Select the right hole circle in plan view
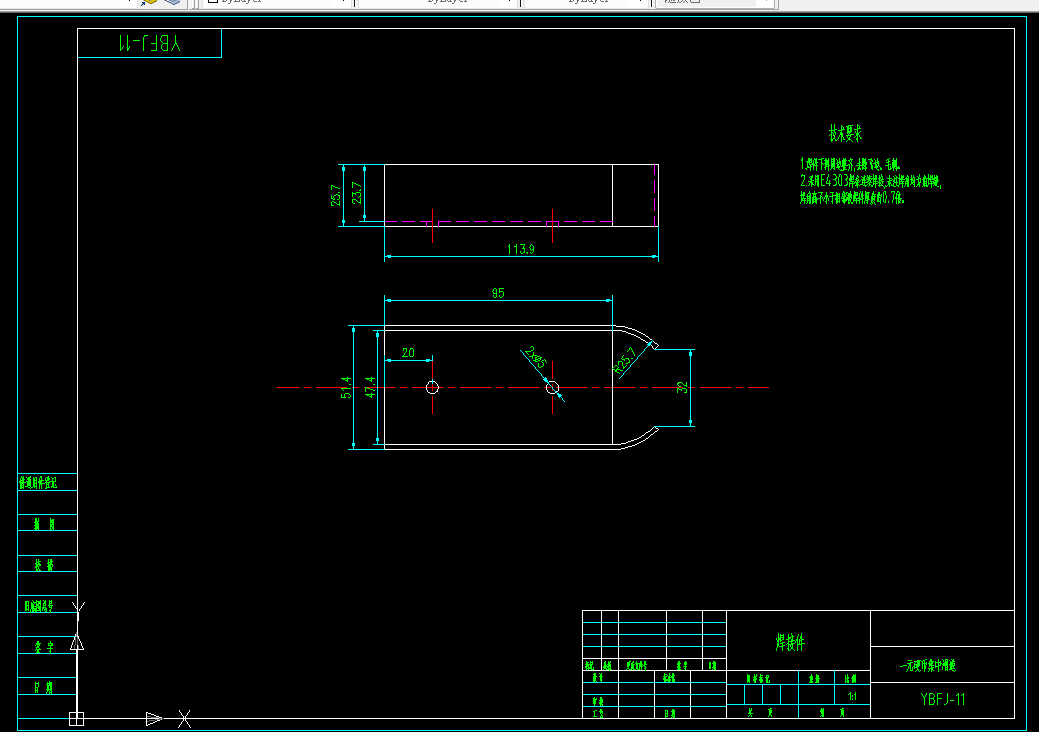1039x732 pixels. tap(552, 388)
